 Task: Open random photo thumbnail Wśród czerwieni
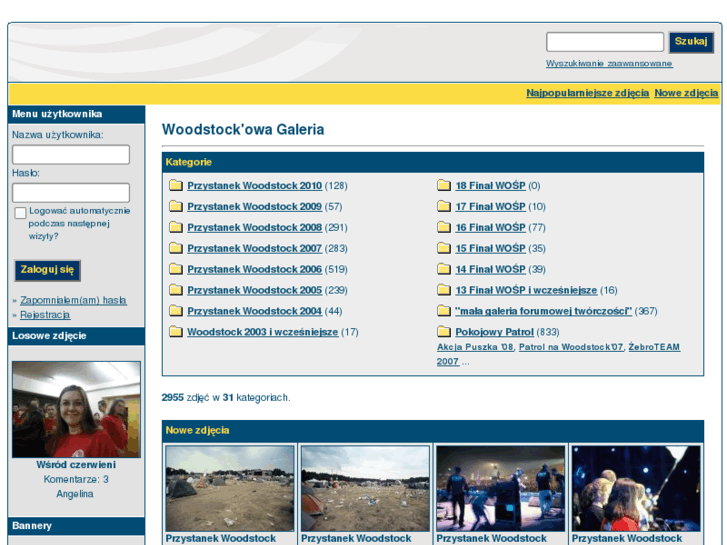coord(76,409)
